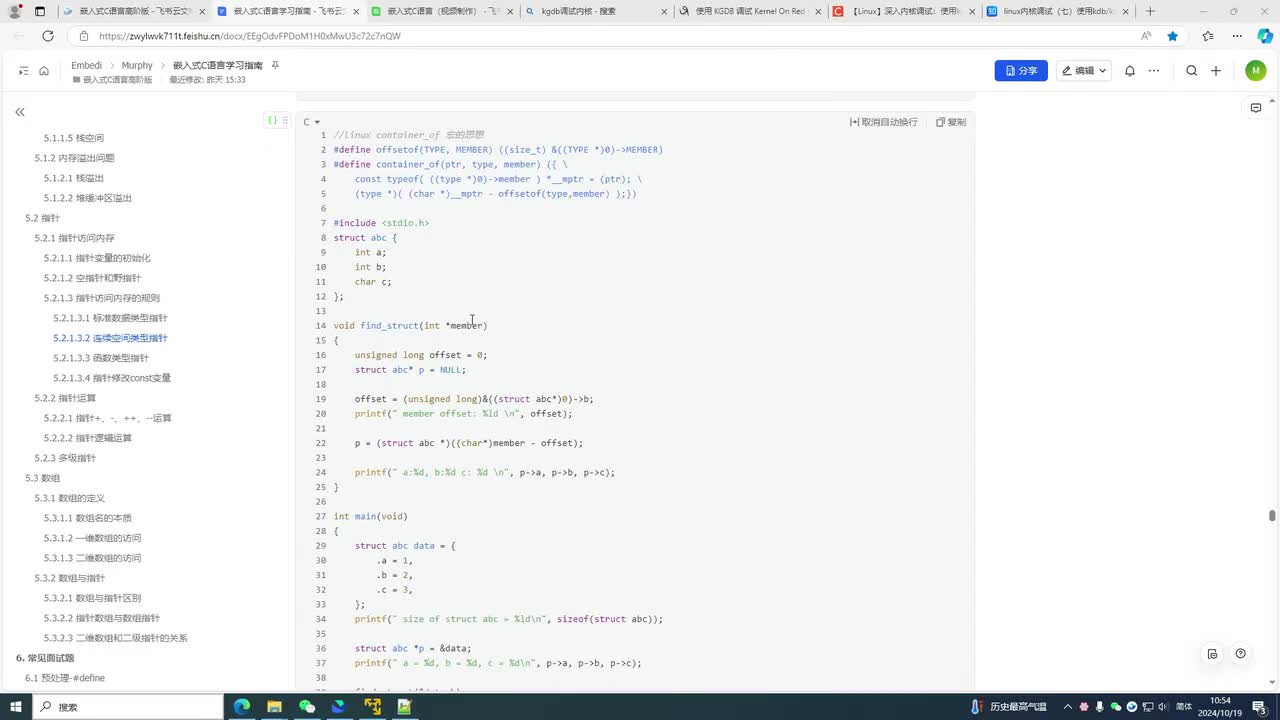Jump to outline item 5.1.1.5 栈空间

pyautogui.click(x=74, y=138)
